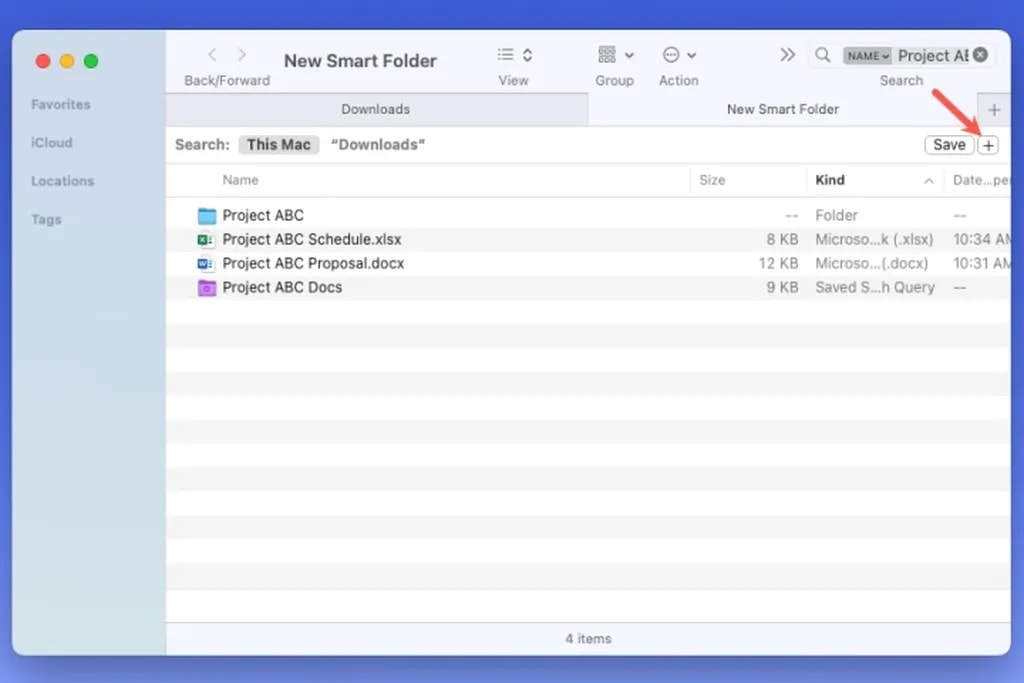
Task: Click Save to save the smart folder
Action: tap(948, 144)
